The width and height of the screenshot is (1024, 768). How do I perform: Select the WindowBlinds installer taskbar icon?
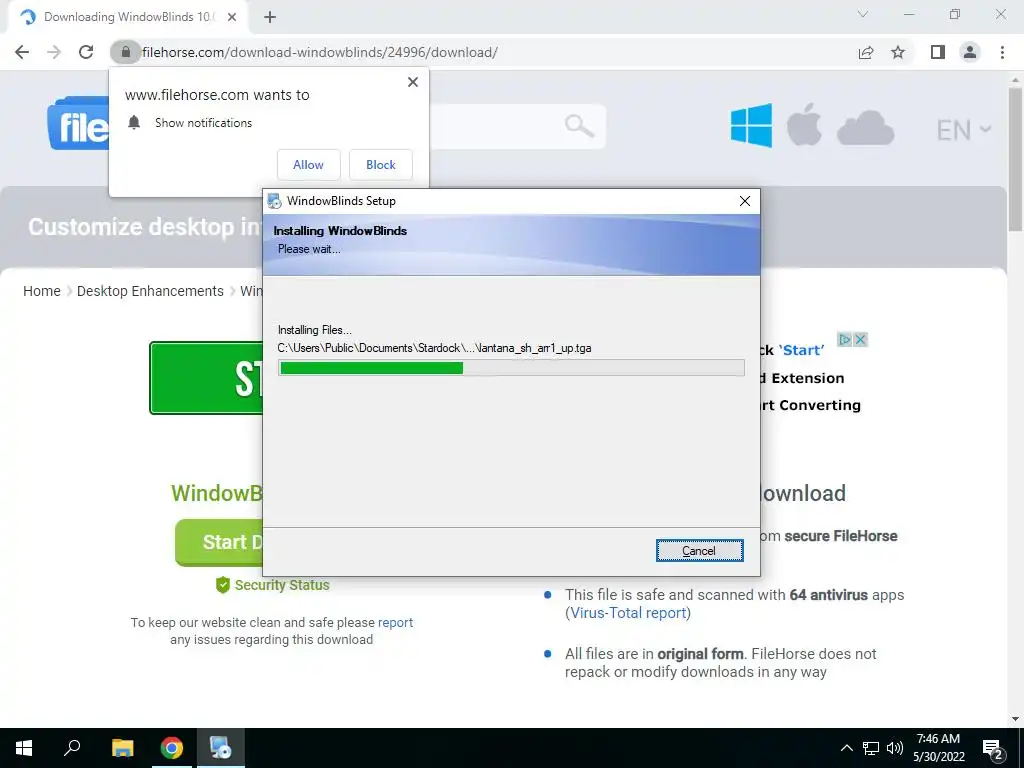[x=220, y=748]
